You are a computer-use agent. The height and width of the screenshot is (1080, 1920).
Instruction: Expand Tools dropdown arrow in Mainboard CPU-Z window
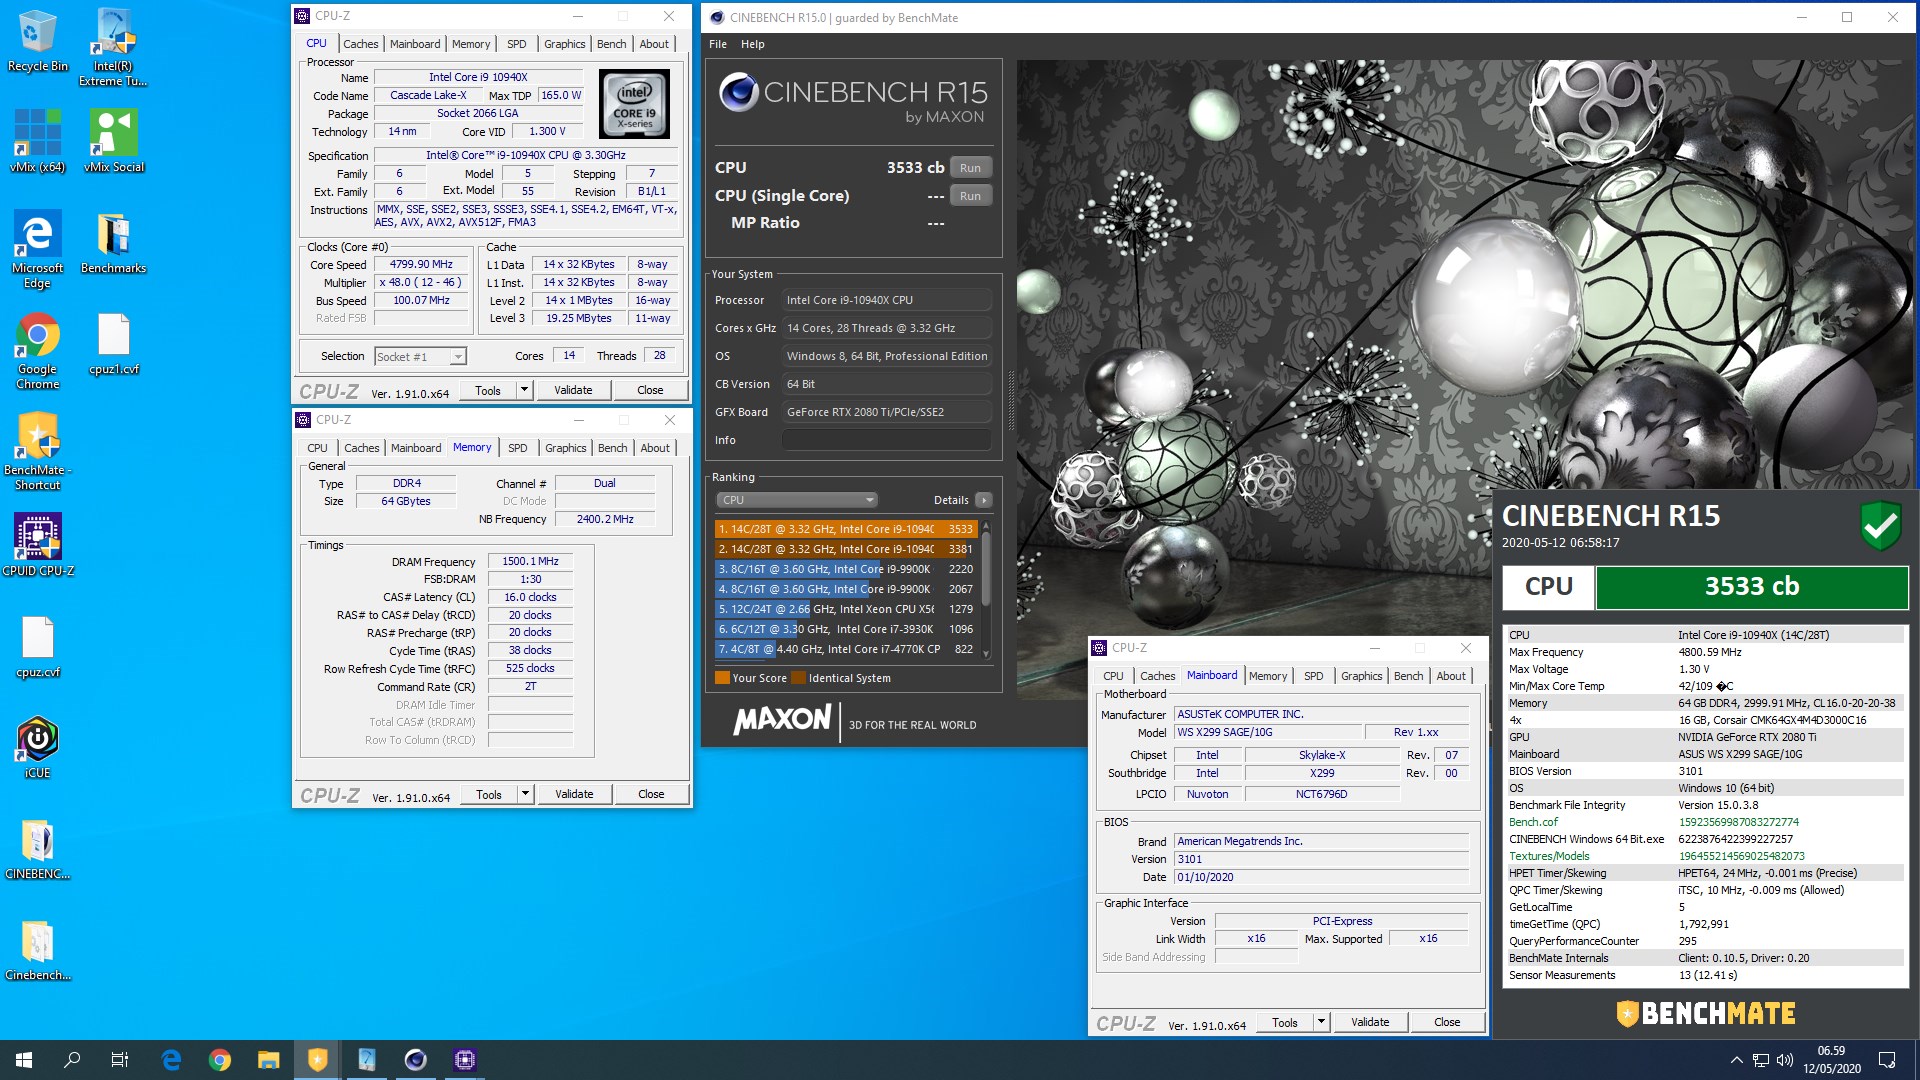coord(1321,1022)
